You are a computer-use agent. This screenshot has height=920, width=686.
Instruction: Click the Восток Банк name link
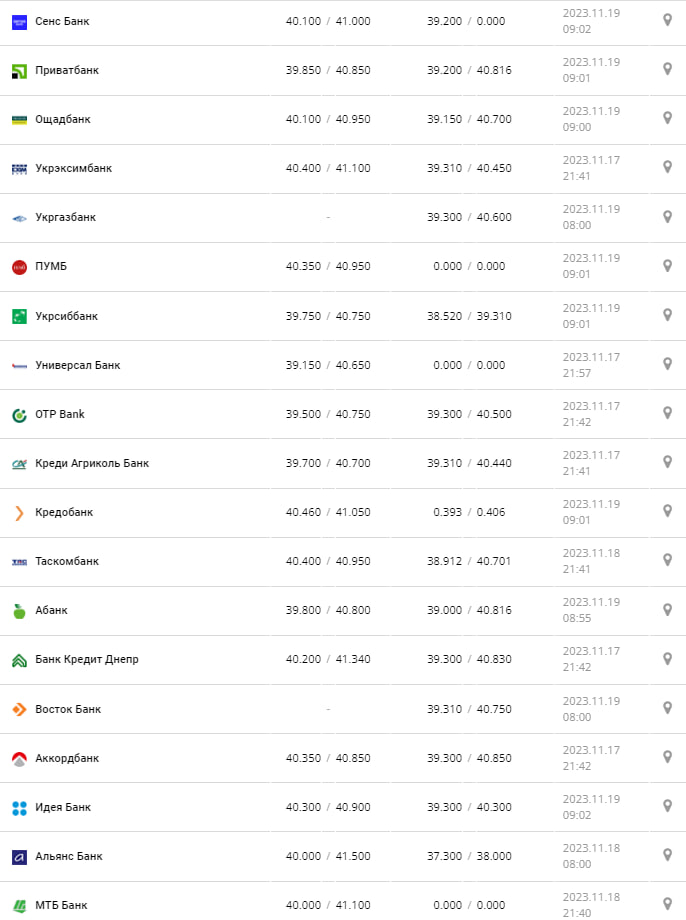pyautogui.click(x=68, y=709)
